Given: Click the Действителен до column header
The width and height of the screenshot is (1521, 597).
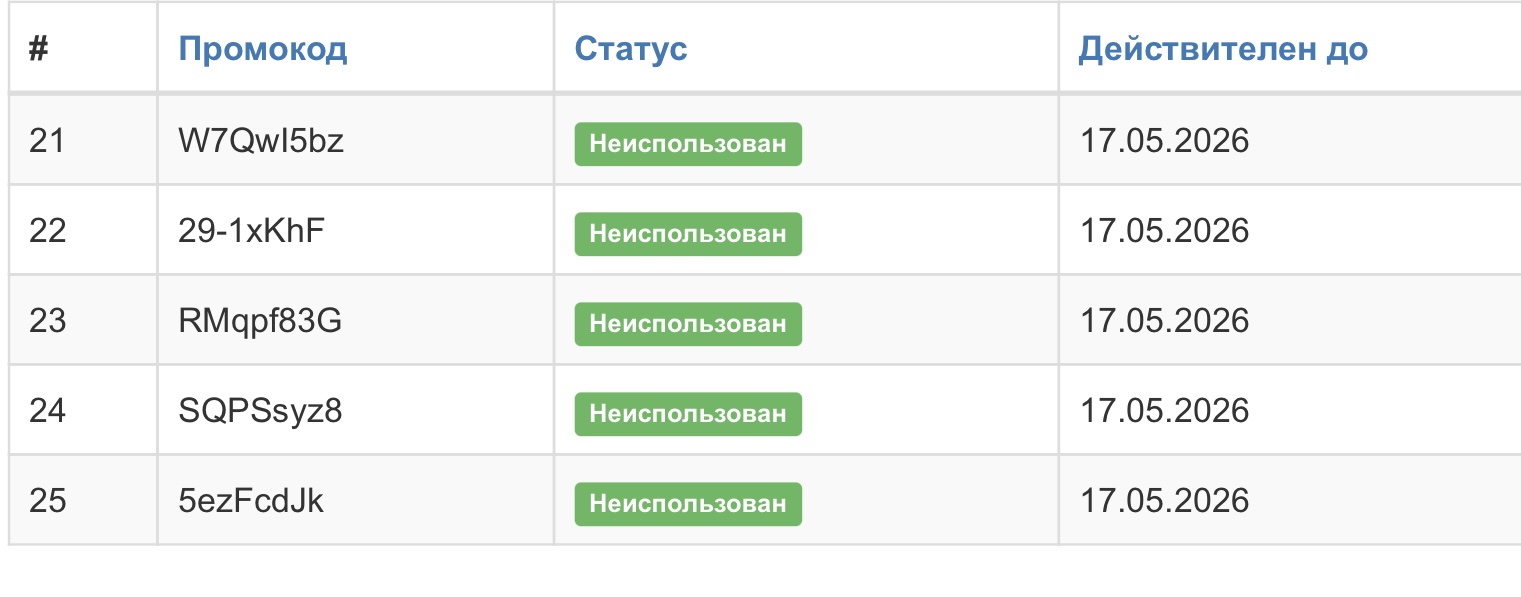Looking at the screenshot, I should pyautogui.click(x=1223, y=49).
